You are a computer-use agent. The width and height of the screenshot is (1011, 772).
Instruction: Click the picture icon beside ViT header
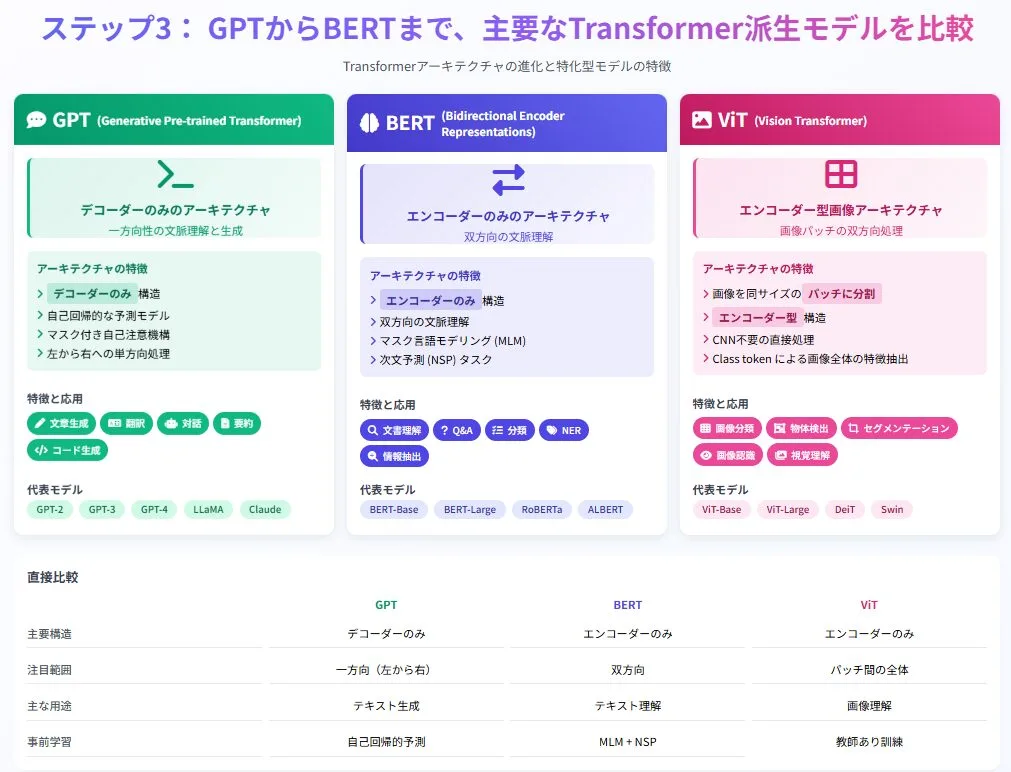(702, 120)
